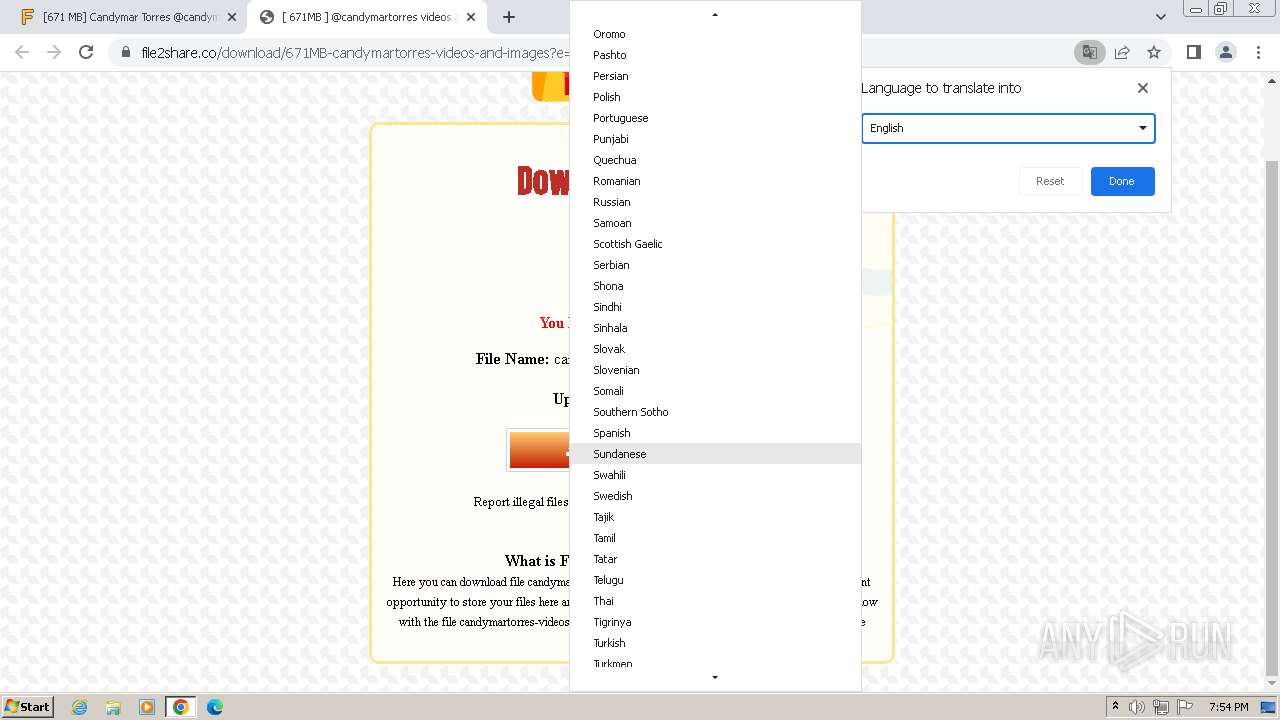Click the volume speaker tray icon
The height and width of the screenshot is (720, 1280).
point(1137,707)
